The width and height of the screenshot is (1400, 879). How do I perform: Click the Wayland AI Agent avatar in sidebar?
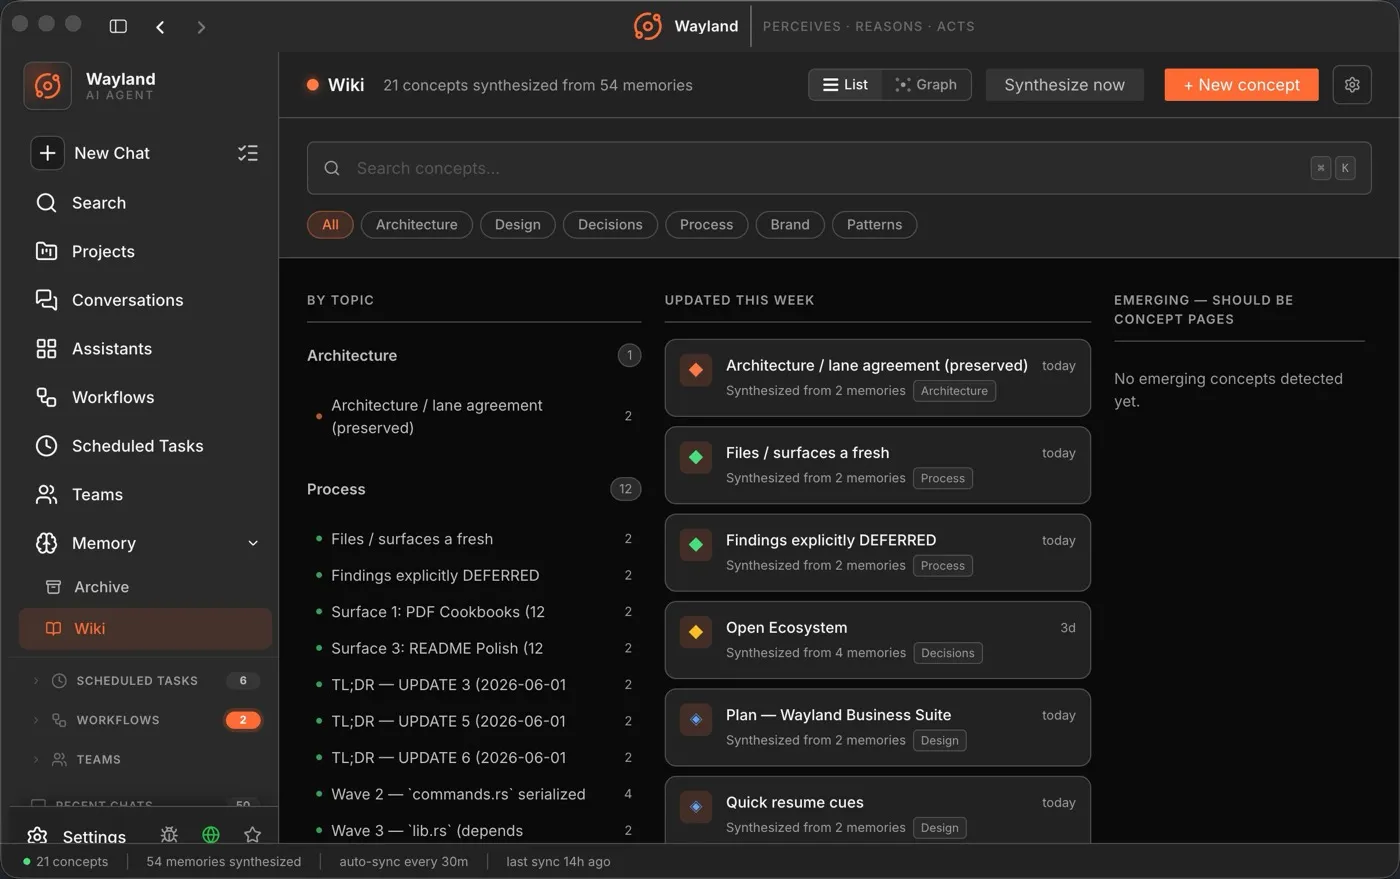coord(47,86)
